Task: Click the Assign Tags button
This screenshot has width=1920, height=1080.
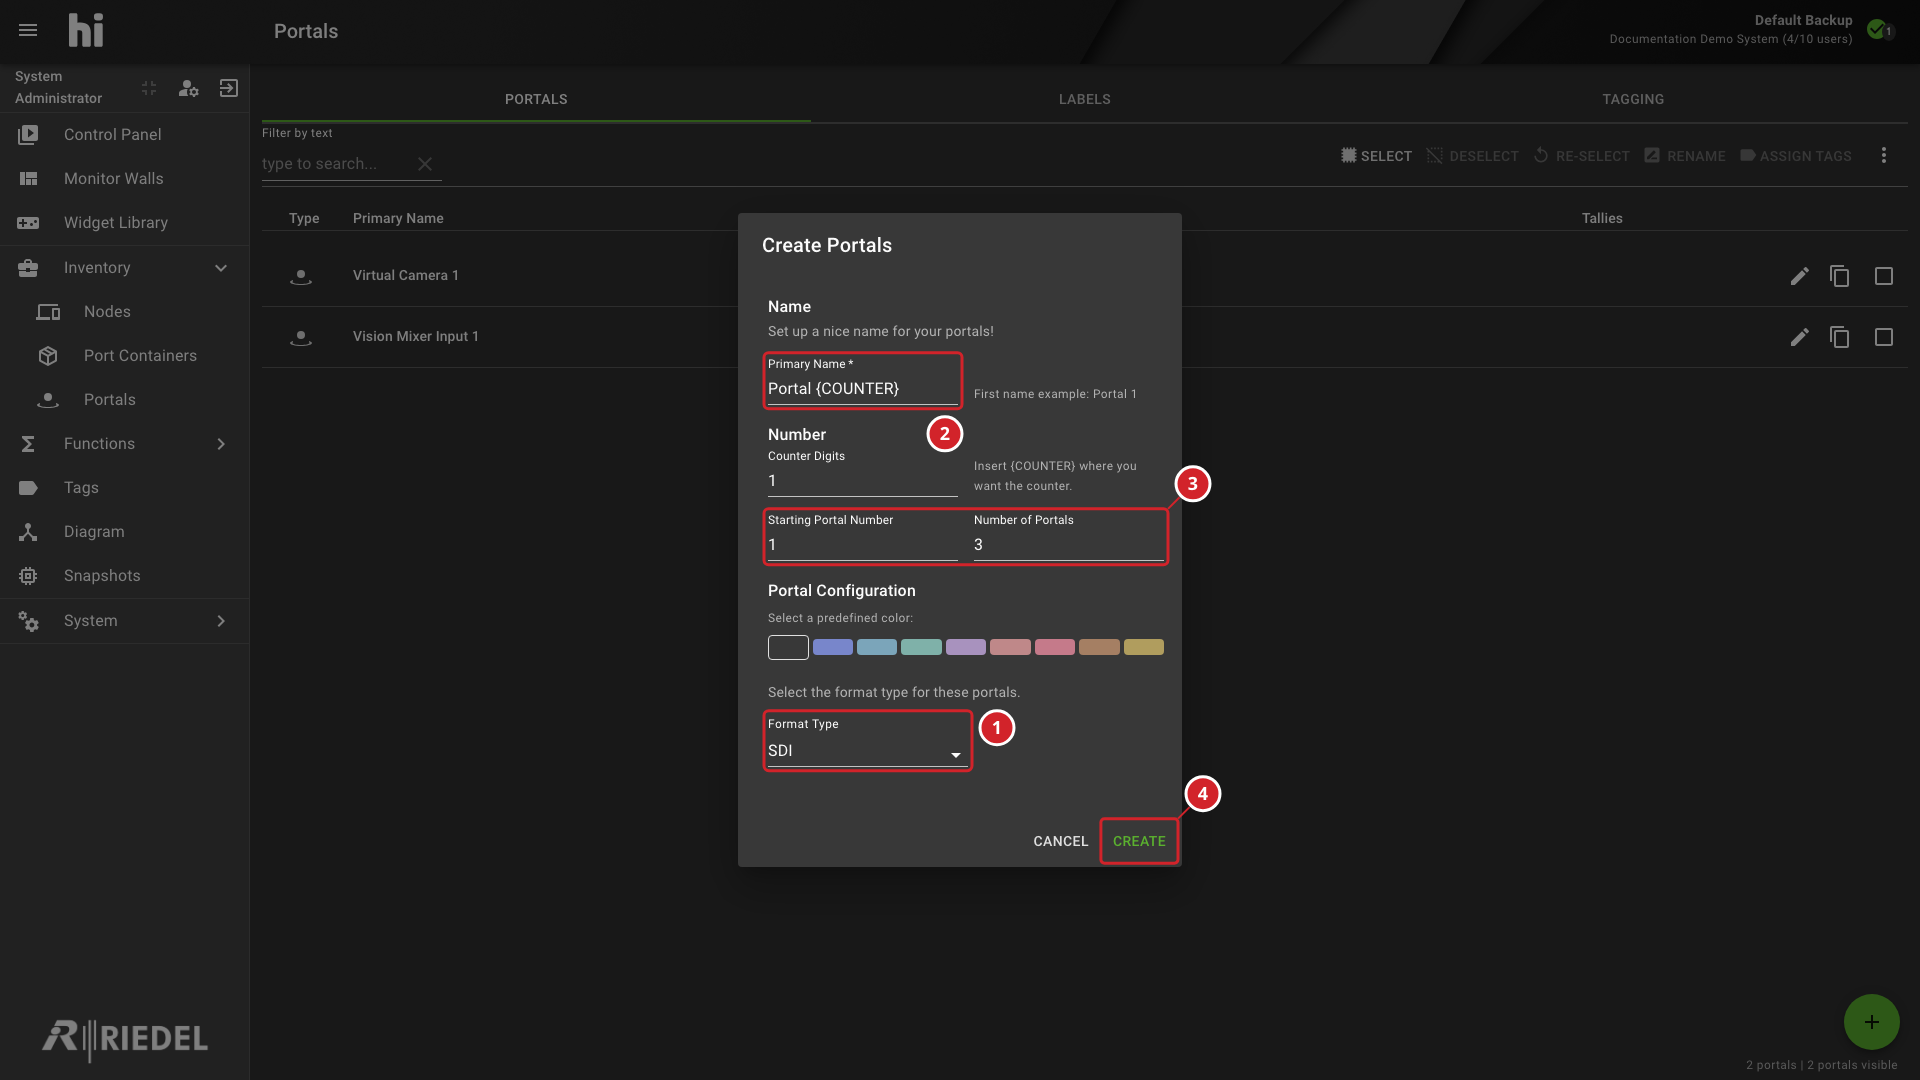Action: 1795,156
